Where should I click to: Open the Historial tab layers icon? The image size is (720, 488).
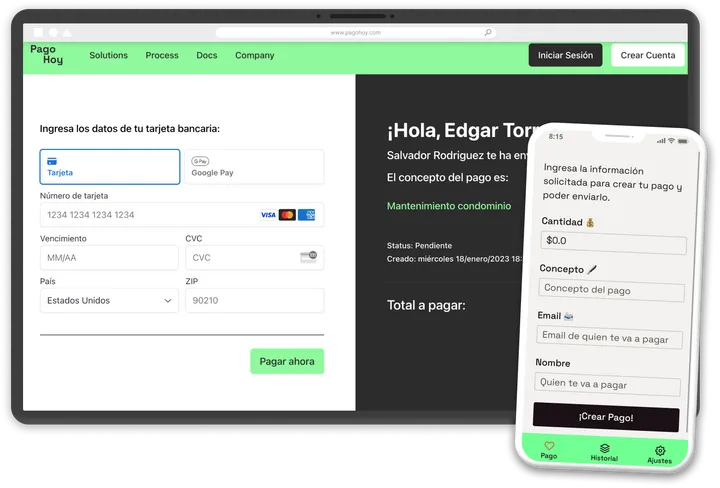point(605,448)
